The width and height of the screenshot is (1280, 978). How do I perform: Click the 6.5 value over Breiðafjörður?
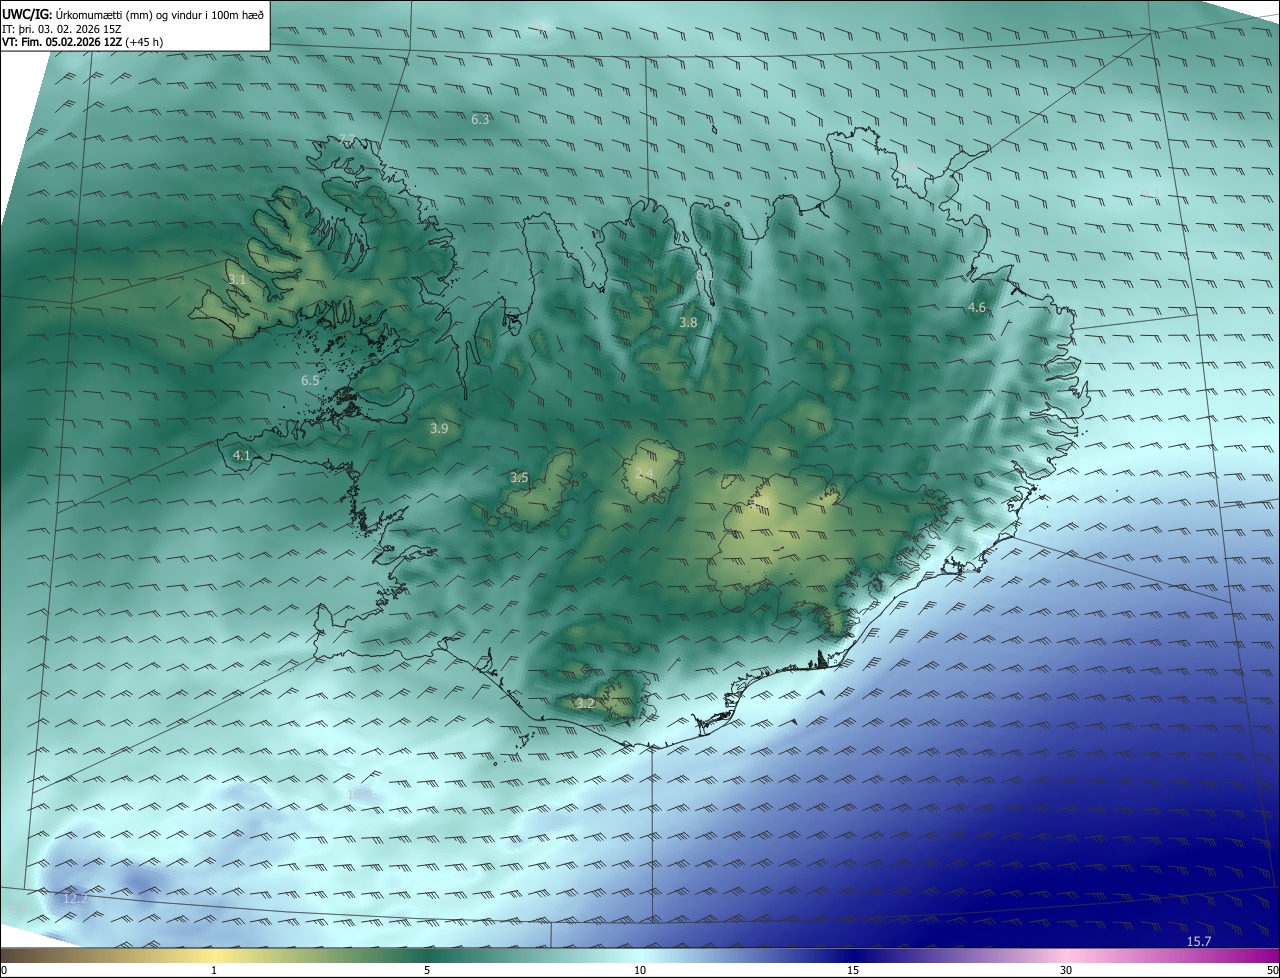pos(310,381)
